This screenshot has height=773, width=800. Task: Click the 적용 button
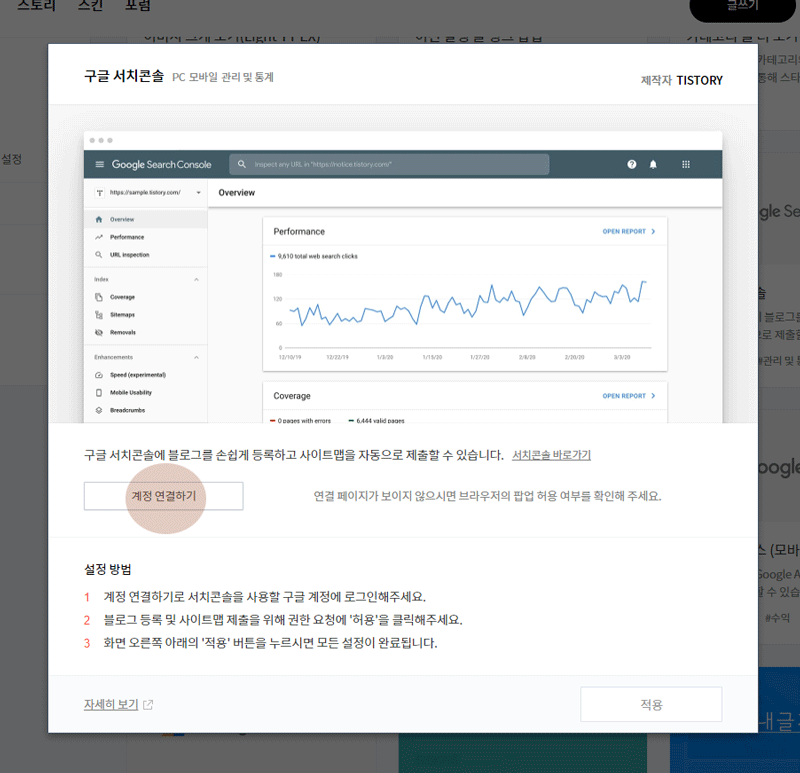click(x=651, y=704)
